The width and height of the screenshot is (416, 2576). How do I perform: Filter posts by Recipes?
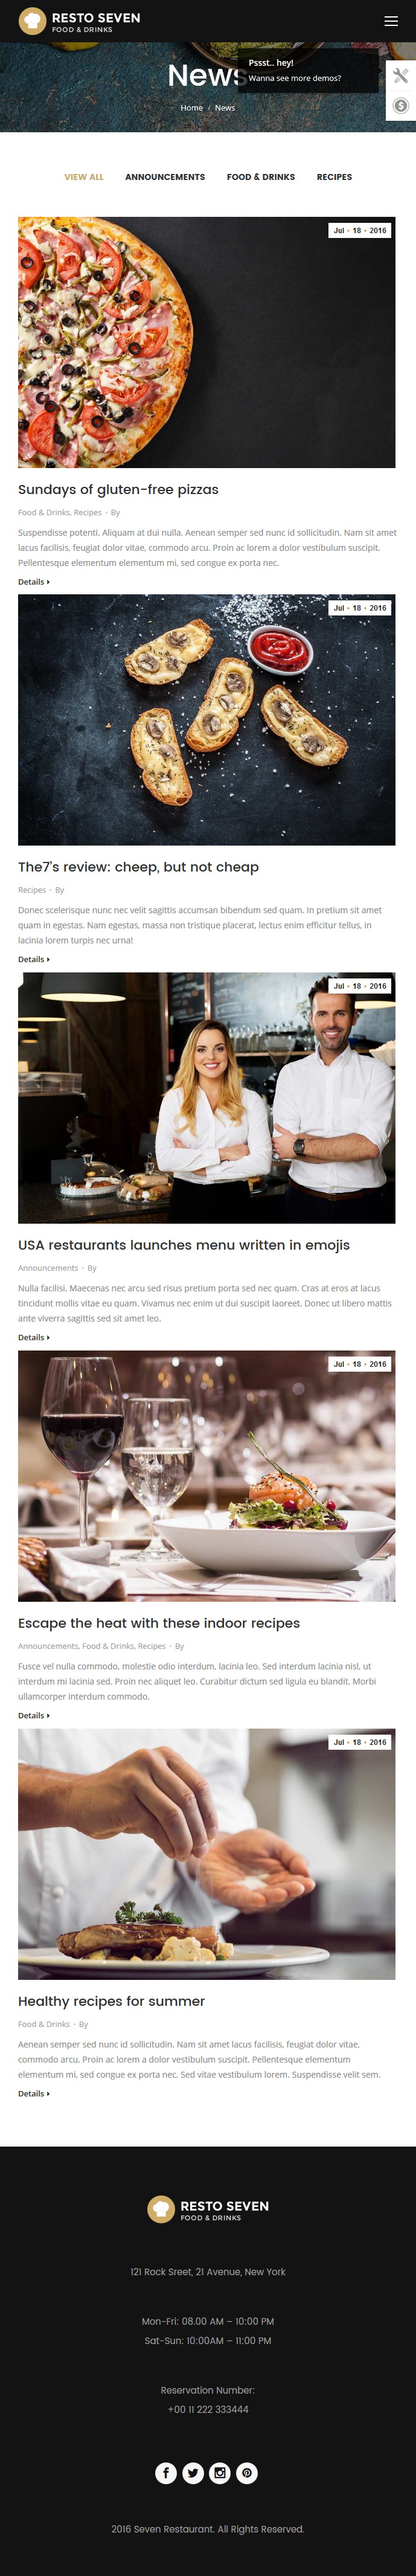click(334, 177)
